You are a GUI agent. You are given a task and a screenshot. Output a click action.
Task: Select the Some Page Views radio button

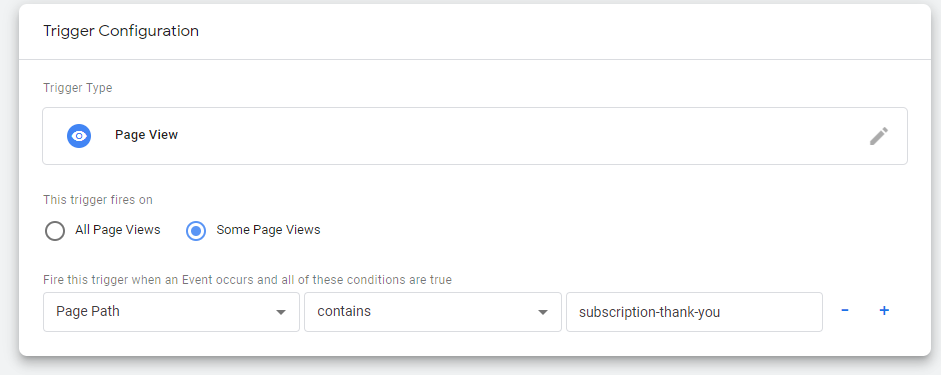196,230
